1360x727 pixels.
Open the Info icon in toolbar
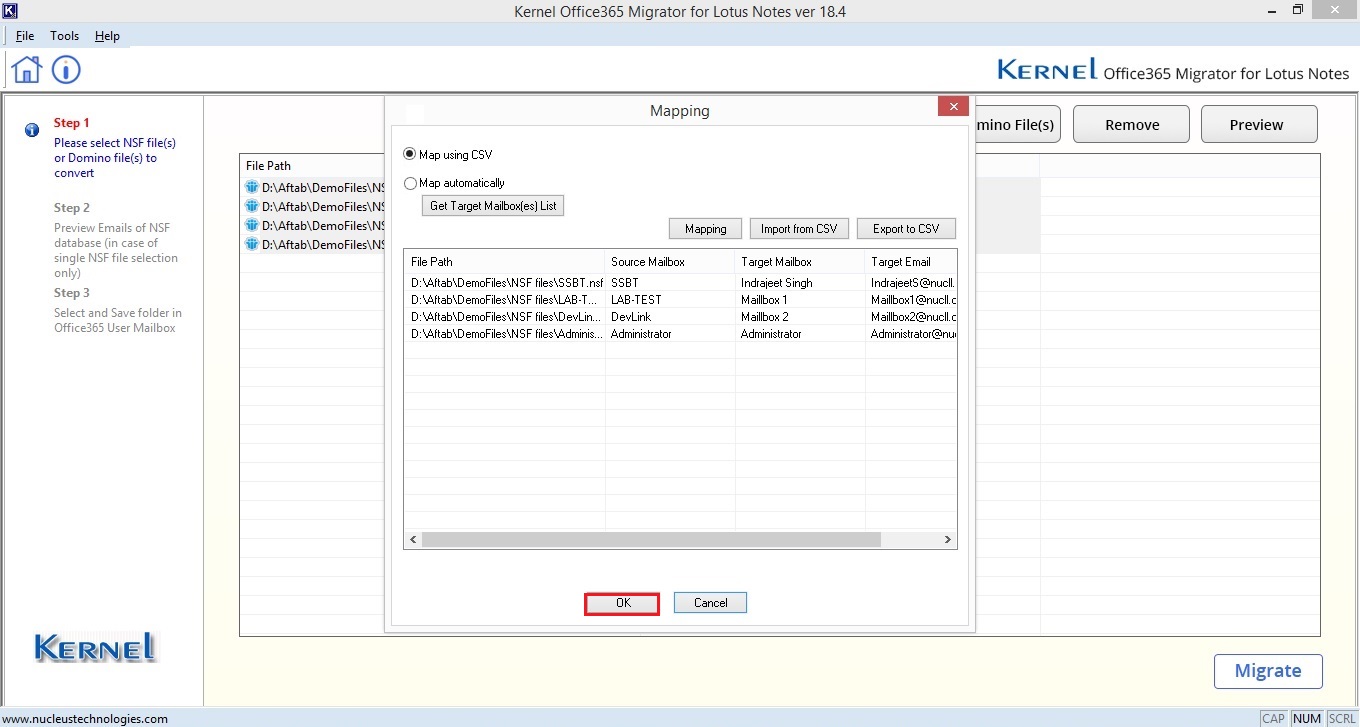(66, 70)
